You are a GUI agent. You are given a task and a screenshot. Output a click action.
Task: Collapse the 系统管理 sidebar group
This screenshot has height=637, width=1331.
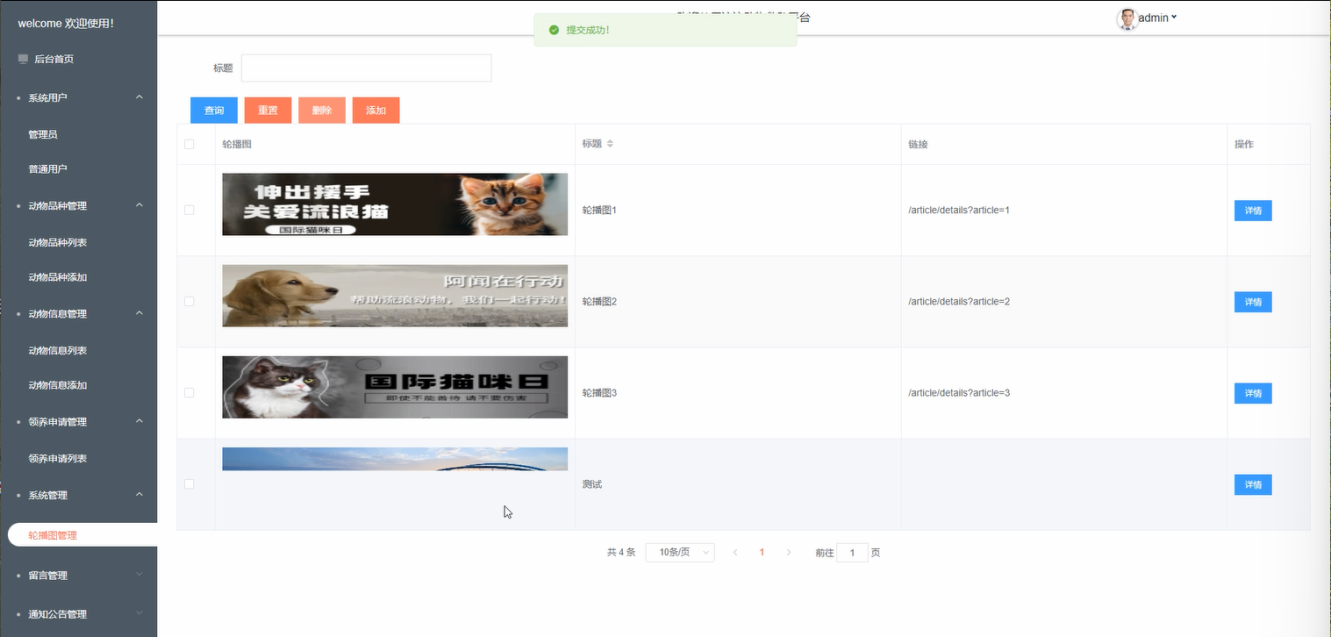(x=78, y=495)
